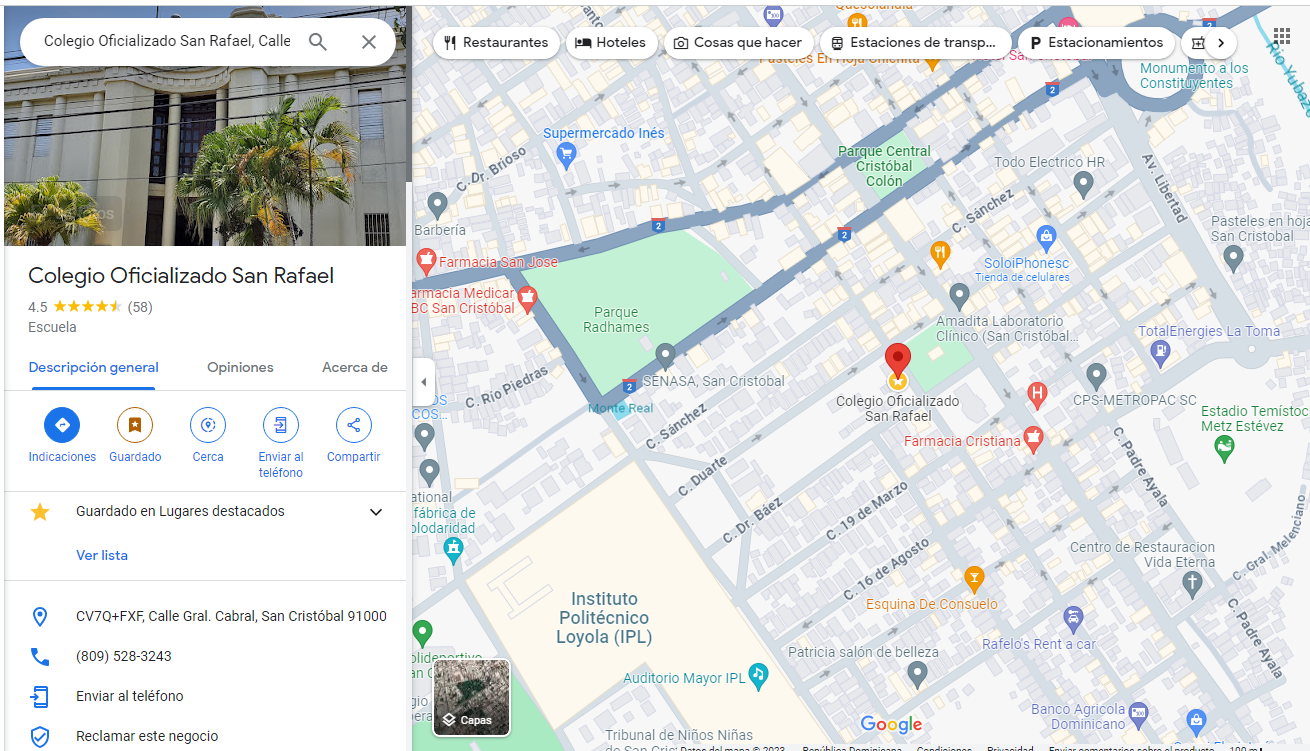This screenshot has width=1310, height=751.
Task: Click the 58 reviews count
Action: [140, 307]
